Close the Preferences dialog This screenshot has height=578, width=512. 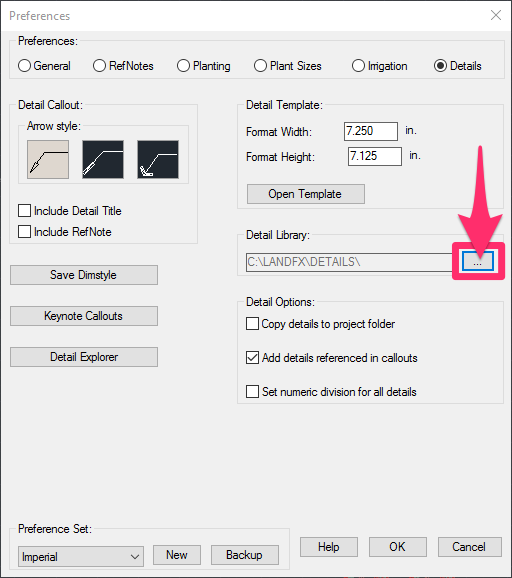click(x=496, y=15)
